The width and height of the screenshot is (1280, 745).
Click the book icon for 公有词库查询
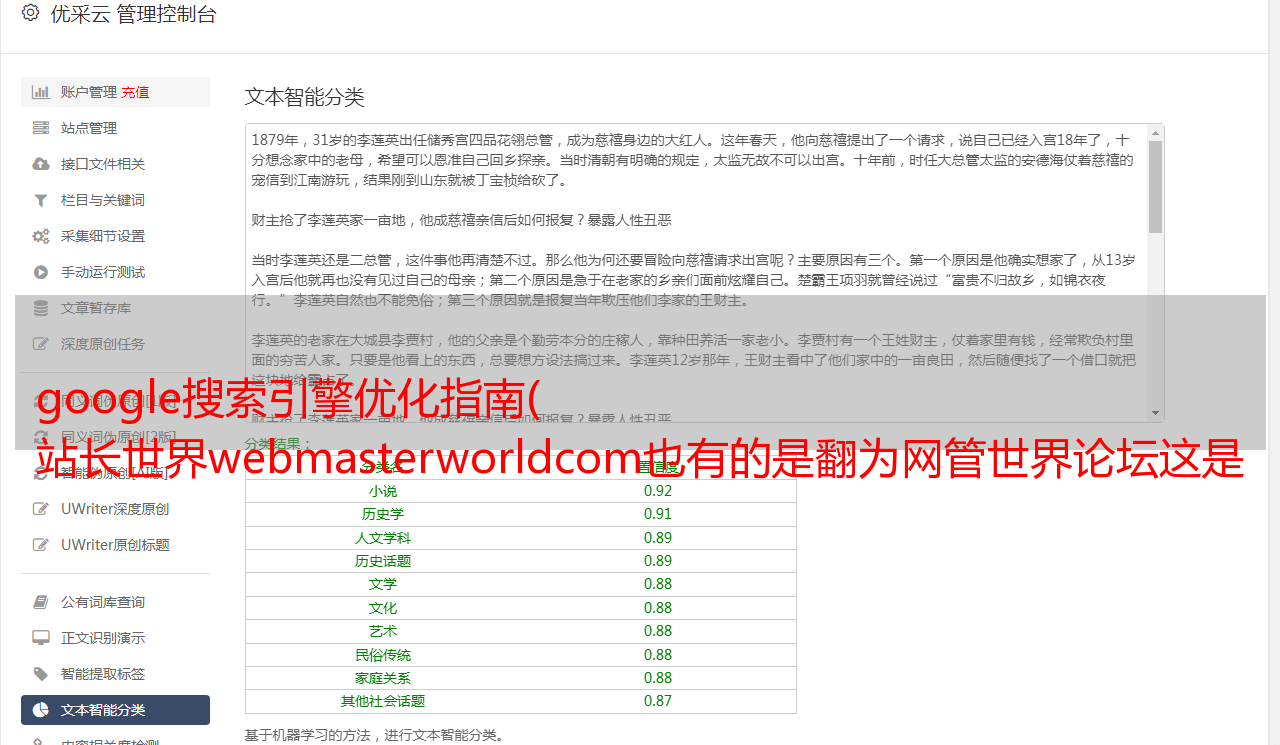tap(41, 602)
